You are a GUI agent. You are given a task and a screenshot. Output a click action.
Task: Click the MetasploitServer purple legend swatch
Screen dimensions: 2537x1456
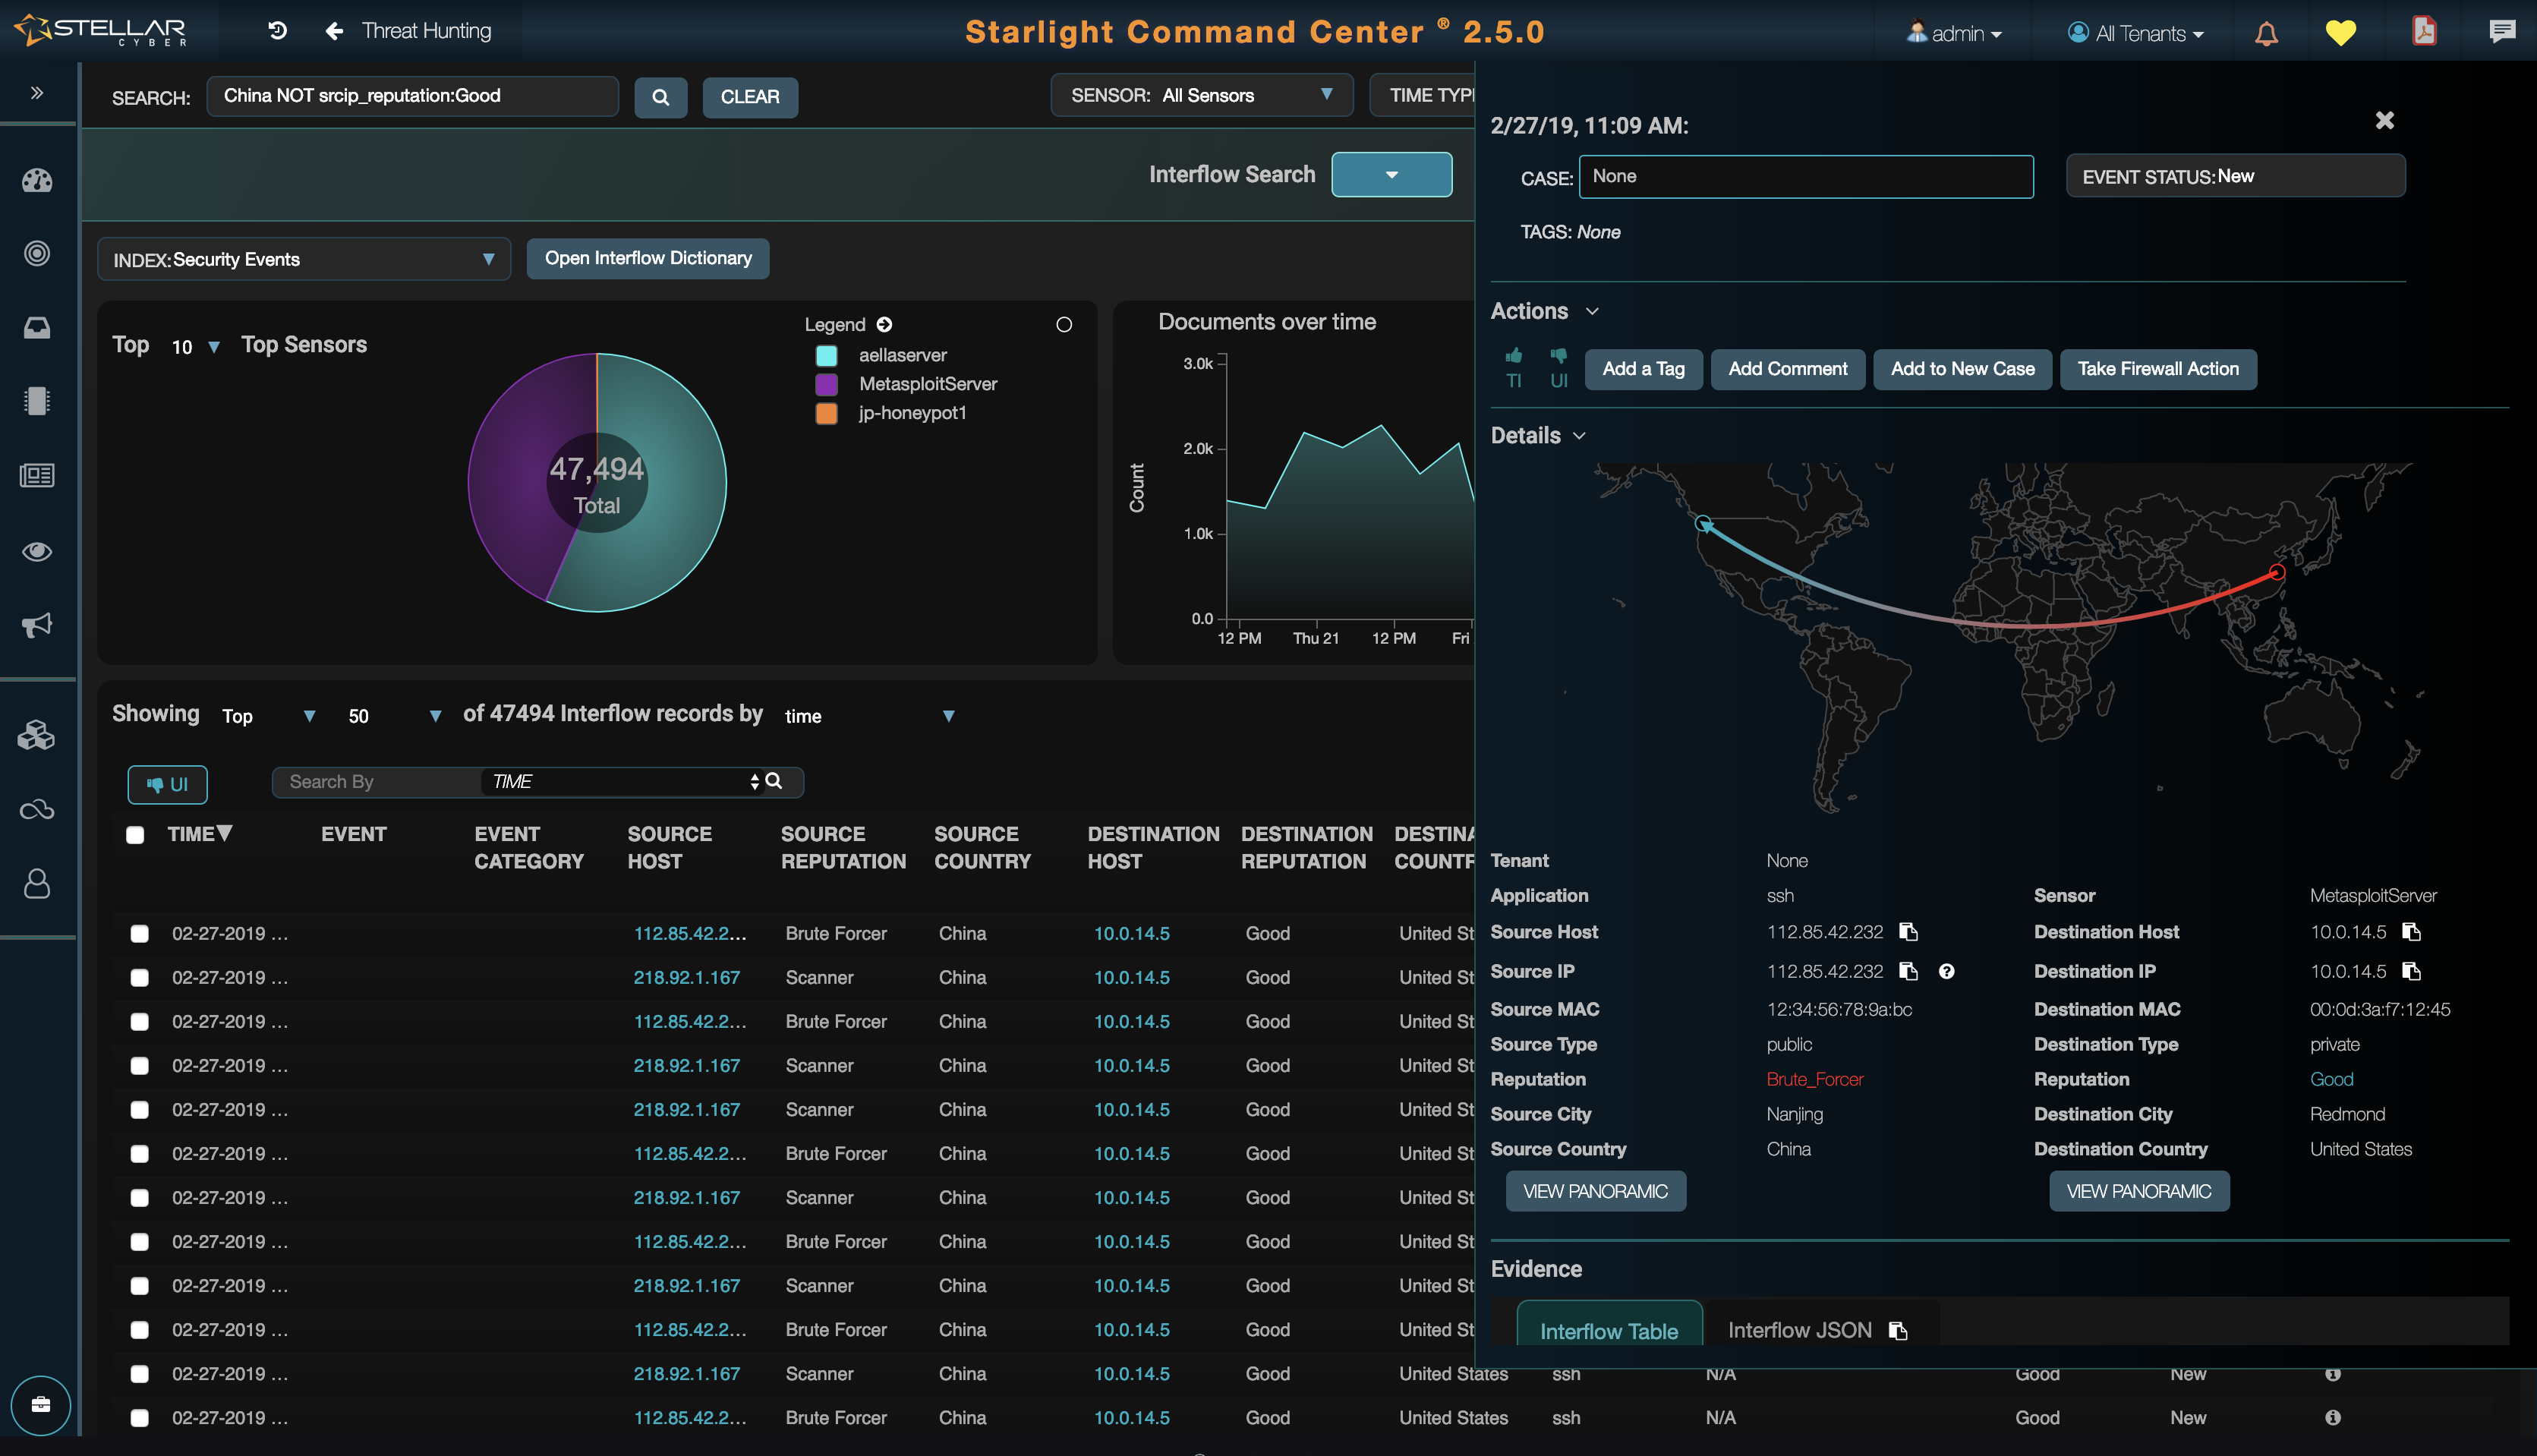pyautogui.click(x=826, y=384)
